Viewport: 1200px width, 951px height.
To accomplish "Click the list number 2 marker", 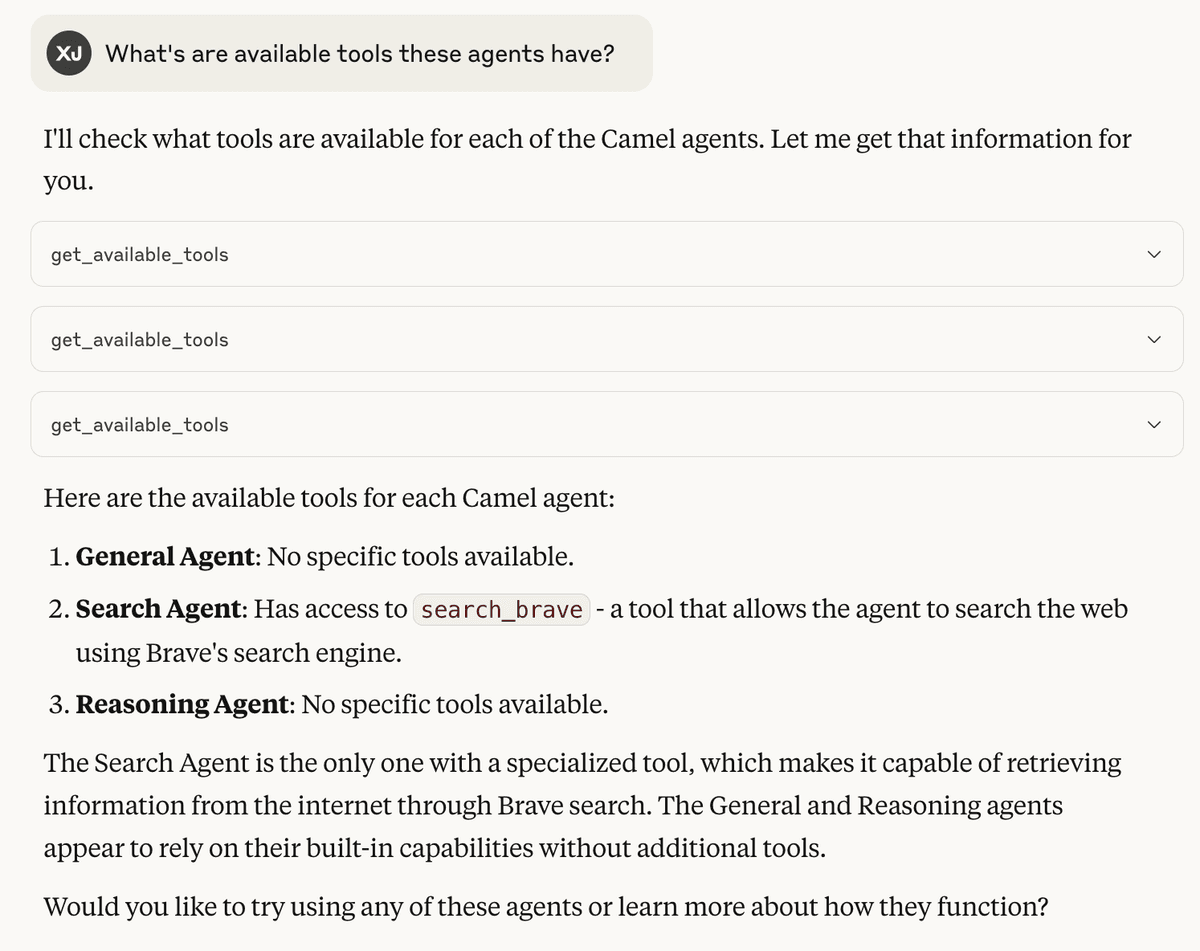I will (x=58, y=609).
